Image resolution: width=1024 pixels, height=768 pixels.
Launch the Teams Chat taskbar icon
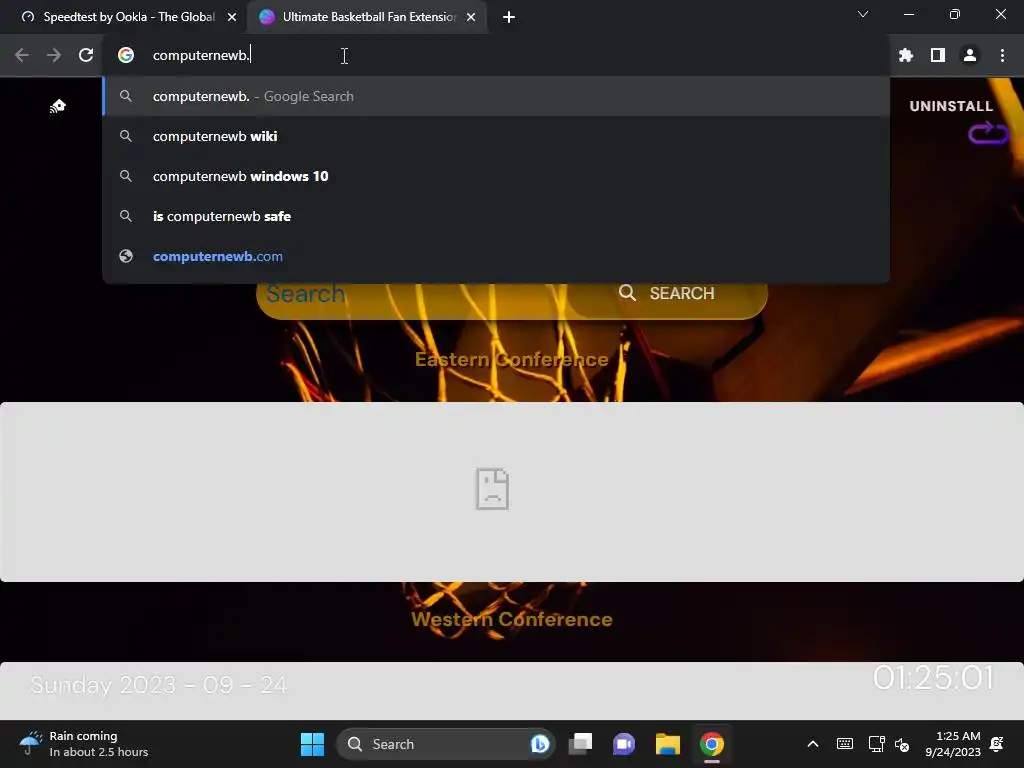coord(624,744)
